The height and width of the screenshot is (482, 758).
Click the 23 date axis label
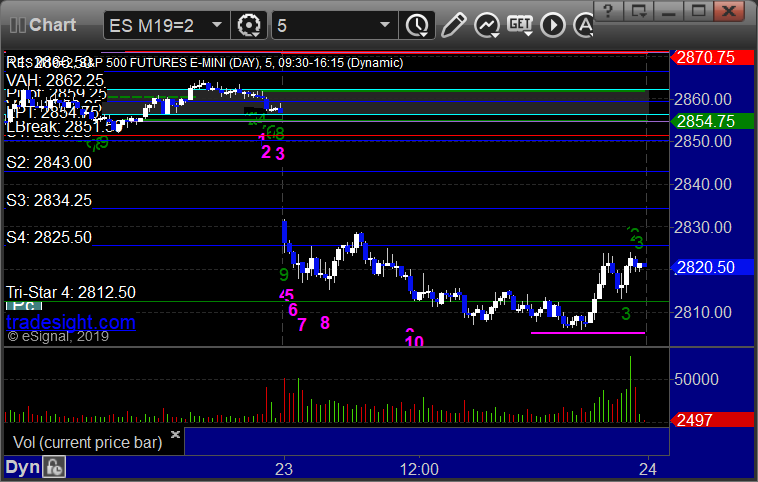(284, 469)
